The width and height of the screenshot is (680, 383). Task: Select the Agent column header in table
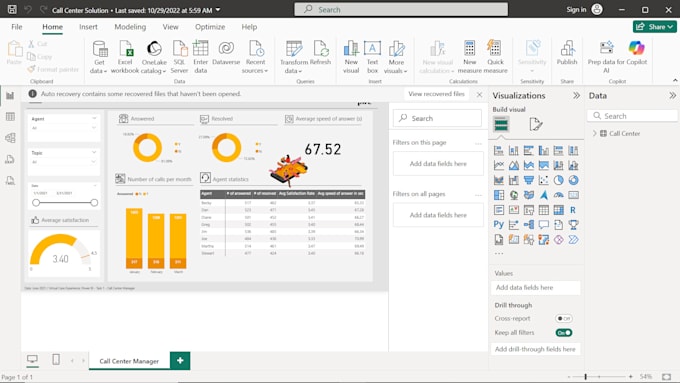(212, 194)
